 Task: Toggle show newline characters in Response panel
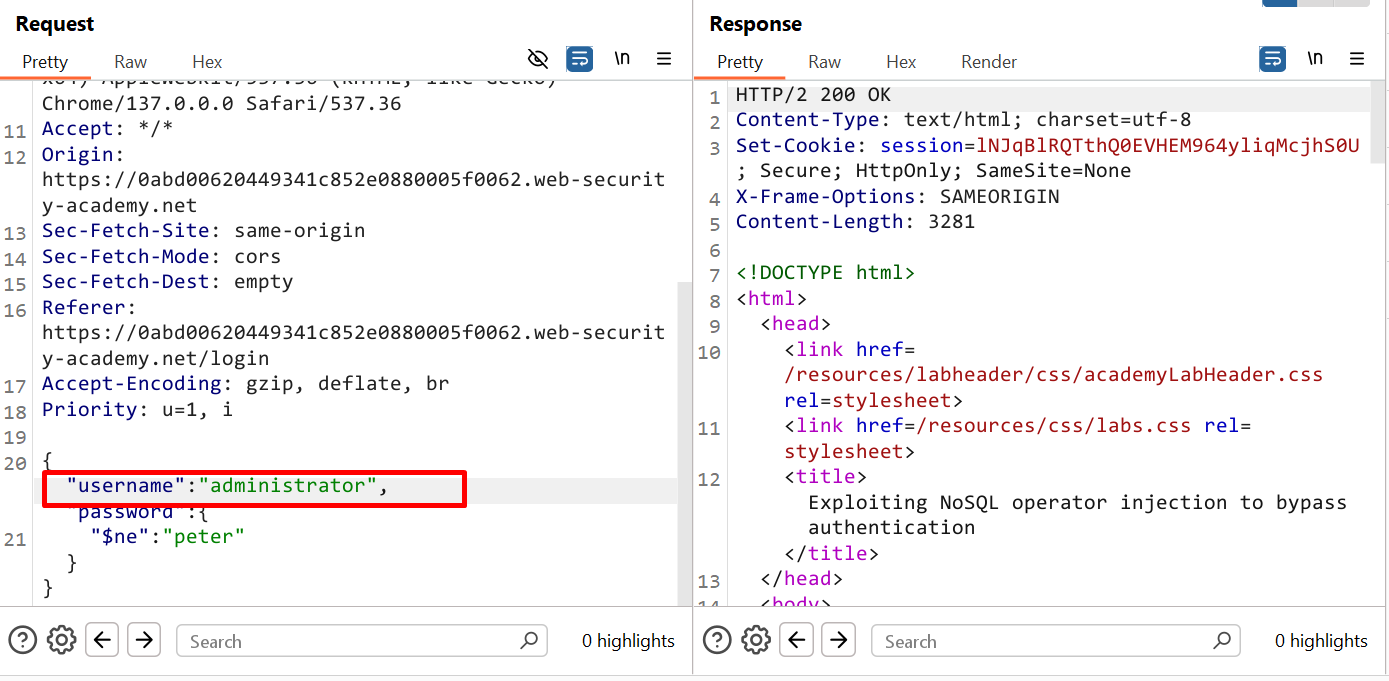click(1315, 59)
